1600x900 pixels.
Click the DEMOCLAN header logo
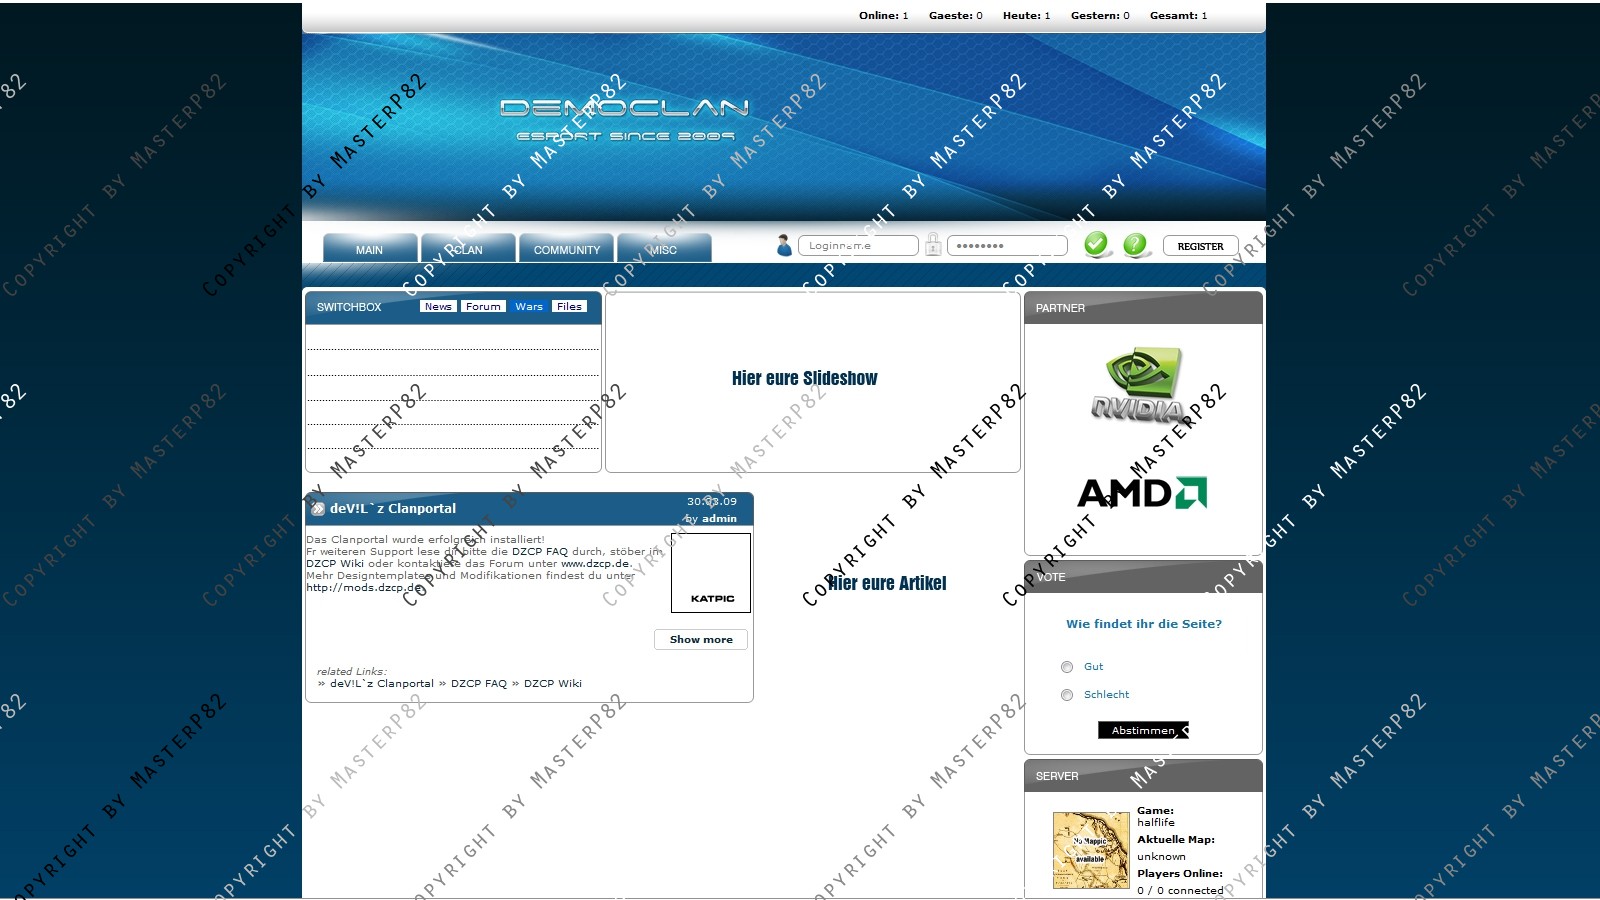click(x=625, y=119)
